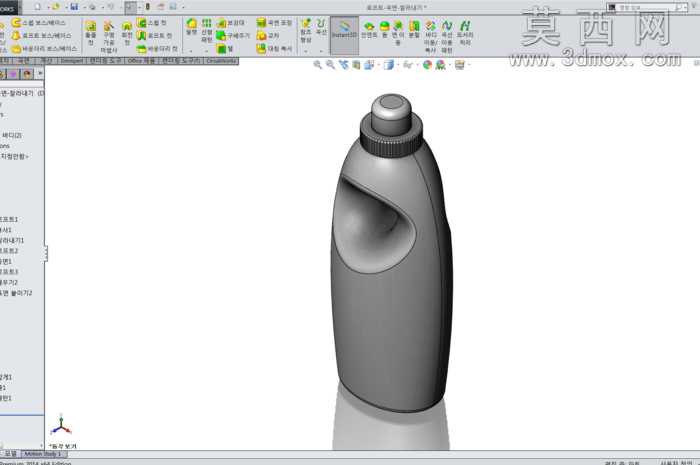The height and width of the screenshot is (465, 700).
Task: Click the Open file icon
Action: coord(56,6)
